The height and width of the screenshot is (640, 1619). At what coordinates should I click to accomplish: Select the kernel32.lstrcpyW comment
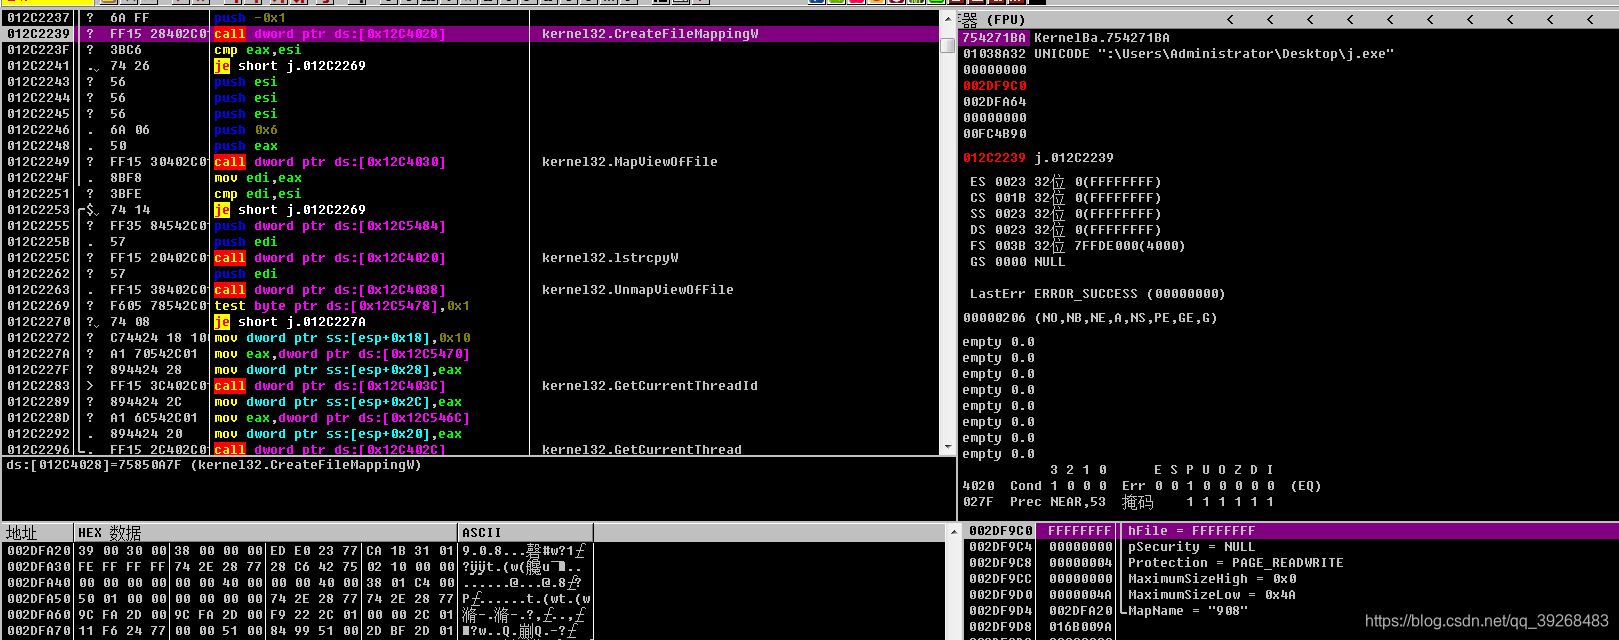610,258
